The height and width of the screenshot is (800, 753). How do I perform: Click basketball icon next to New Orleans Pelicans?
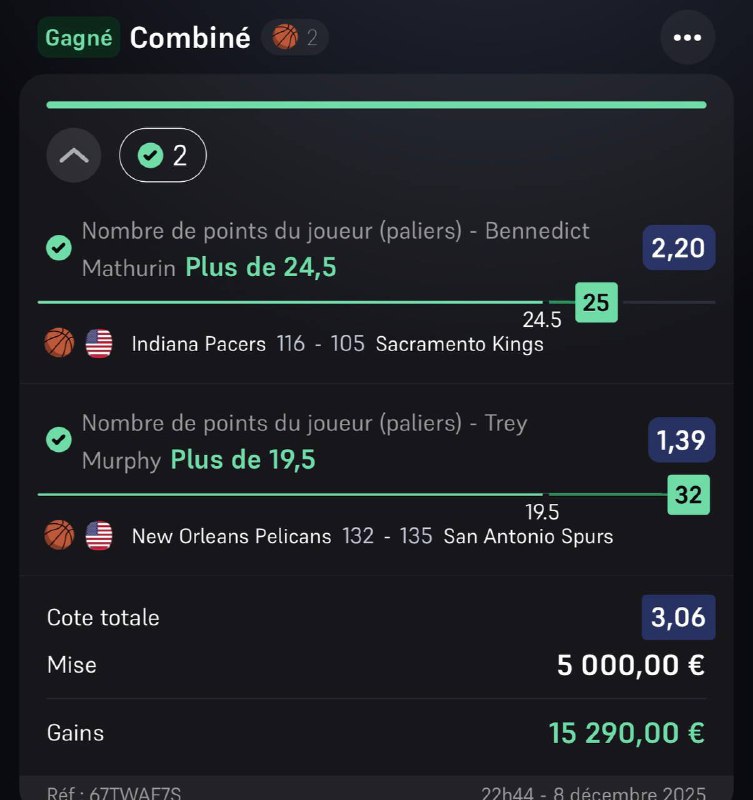59,536
